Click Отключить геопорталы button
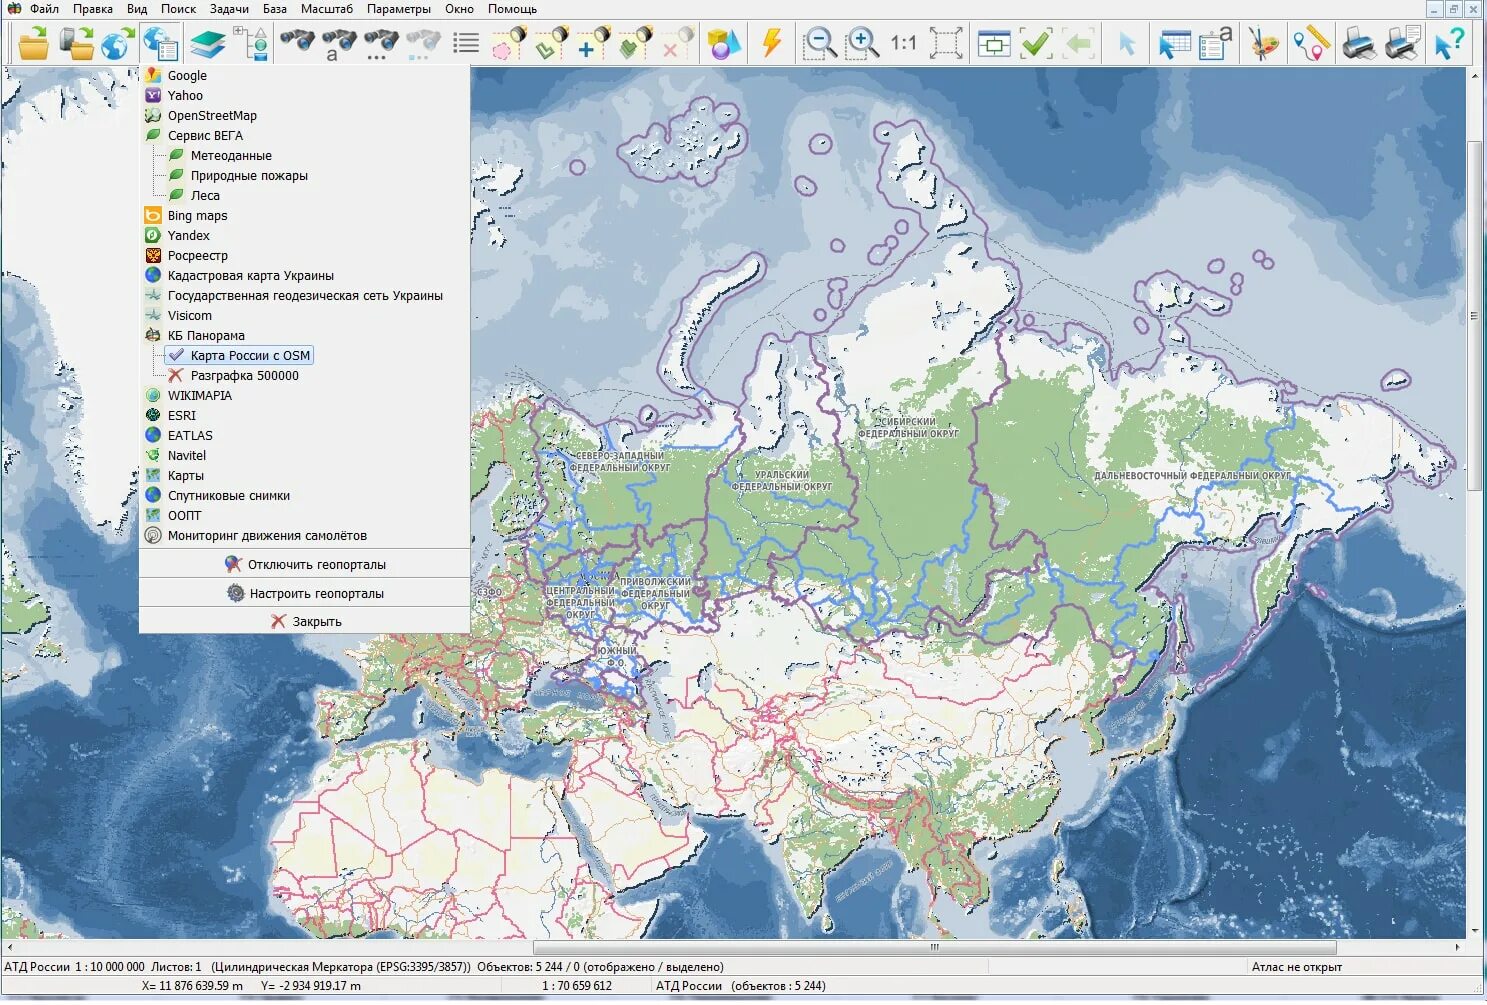This screenshot has height=1005, width=1487. point(305,564)
